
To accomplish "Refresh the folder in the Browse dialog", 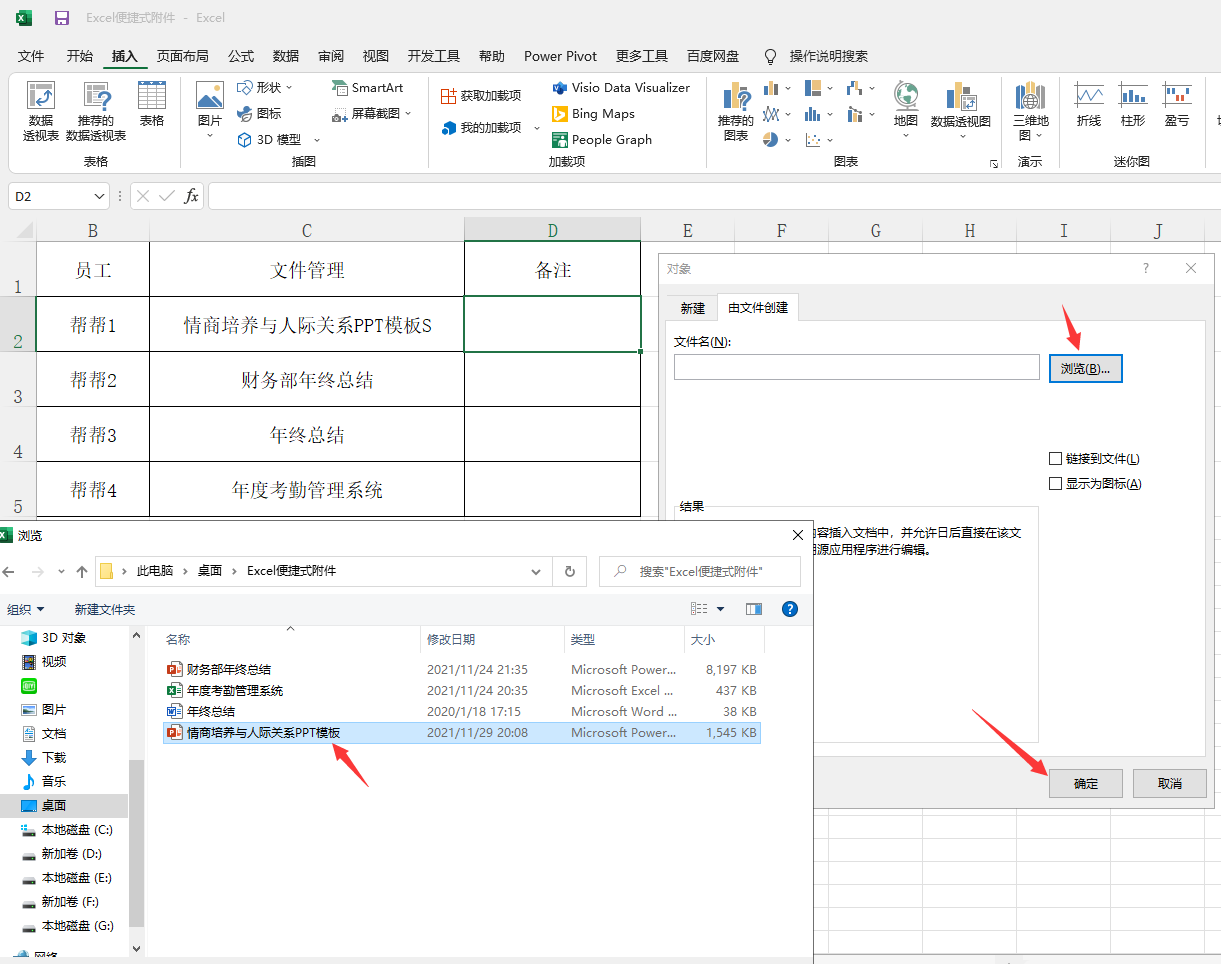I will click(x=569, y=571).
